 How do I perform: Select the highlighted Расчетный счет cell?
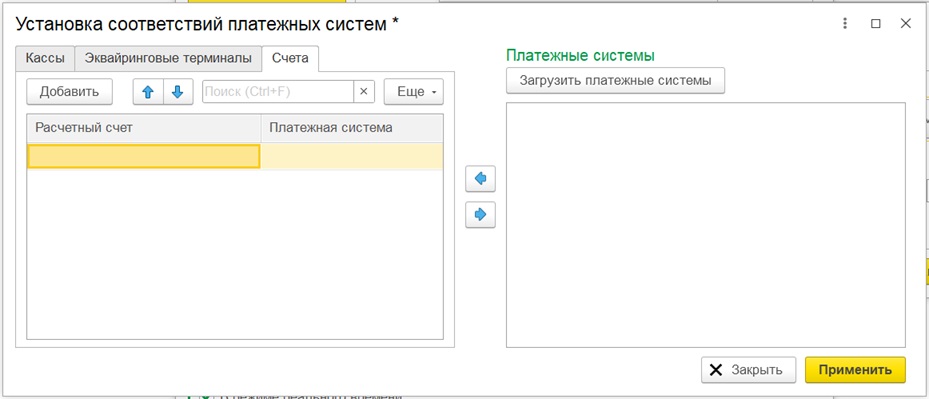[x=144, y=157]
